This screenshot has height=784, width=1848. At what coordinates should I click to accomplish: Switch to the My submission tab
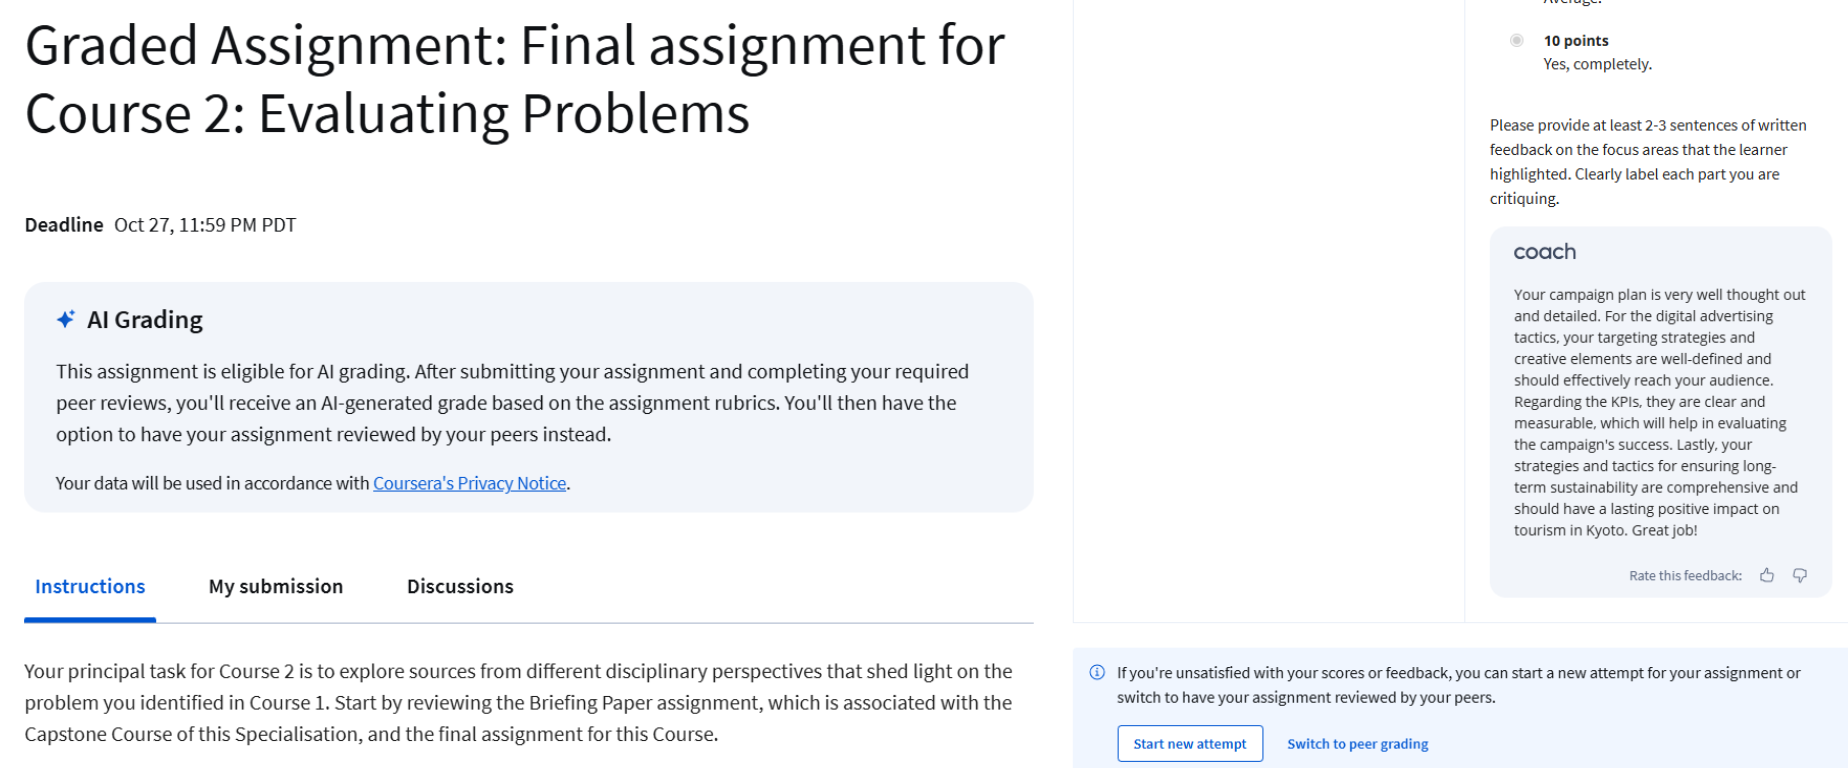[x=276, y=587]
